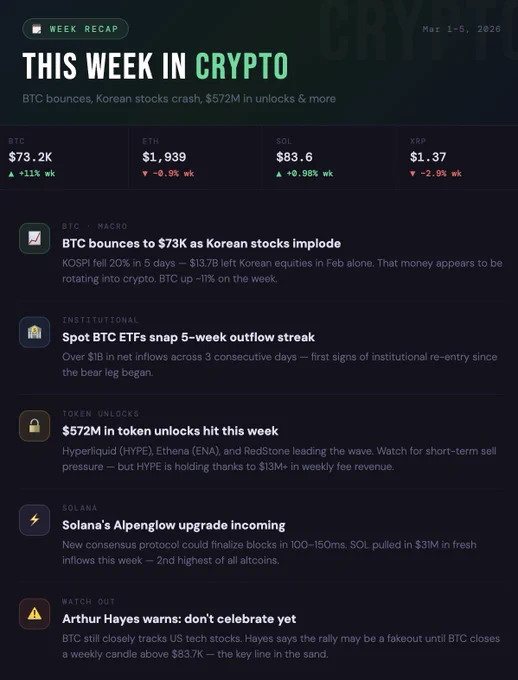This screenshot has width=518, height=680.
Task: Click the Mar 1-5, 2026 date label
Action: (x=462, y=29)
